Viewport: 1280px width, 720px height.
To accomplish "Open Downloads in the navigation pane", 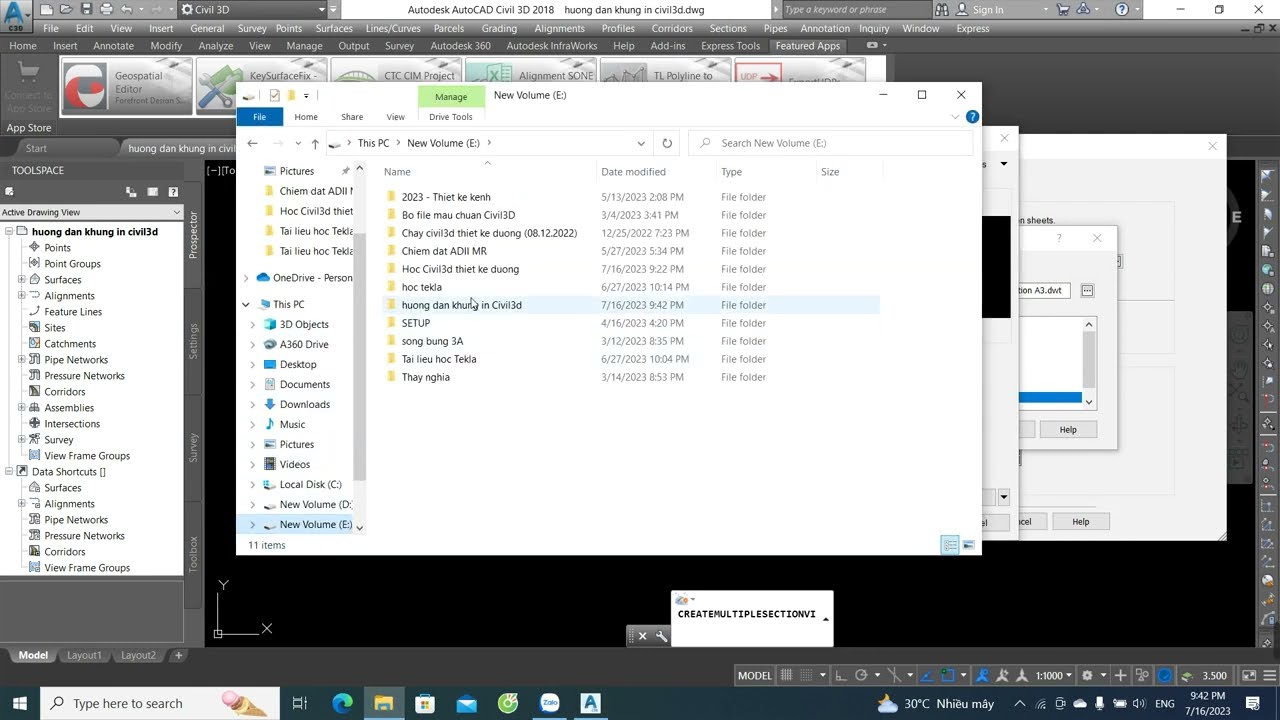I will (304, 404).
